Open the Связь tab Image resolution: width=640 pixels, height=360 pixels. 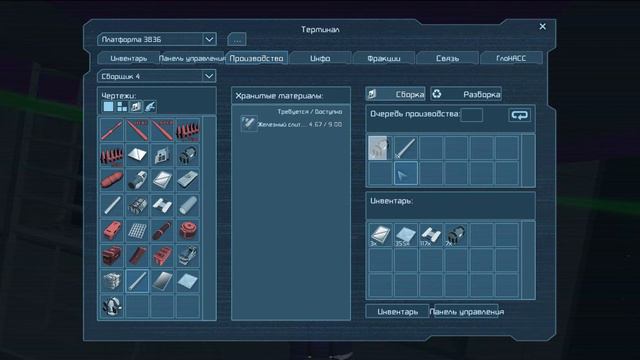tap(447, 58)
